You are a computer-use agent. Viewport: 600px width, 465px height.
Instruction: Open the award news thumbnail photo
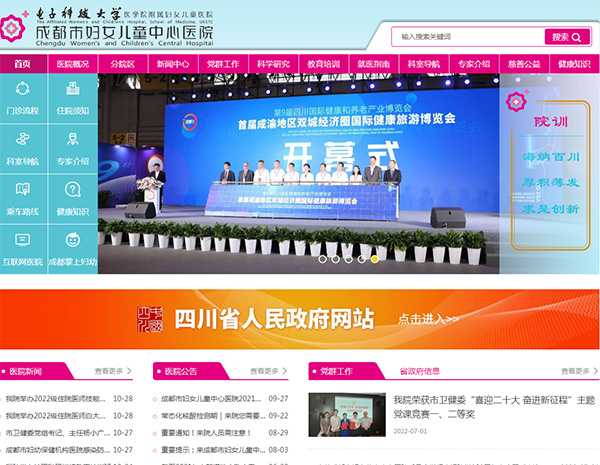[x=346, y=415]
